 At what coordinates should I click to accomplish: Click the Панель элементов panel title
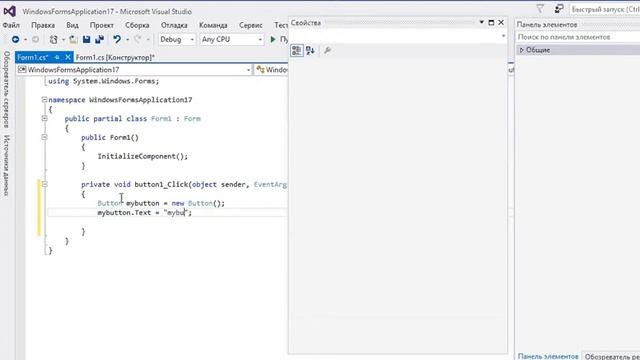click(547, 24)
